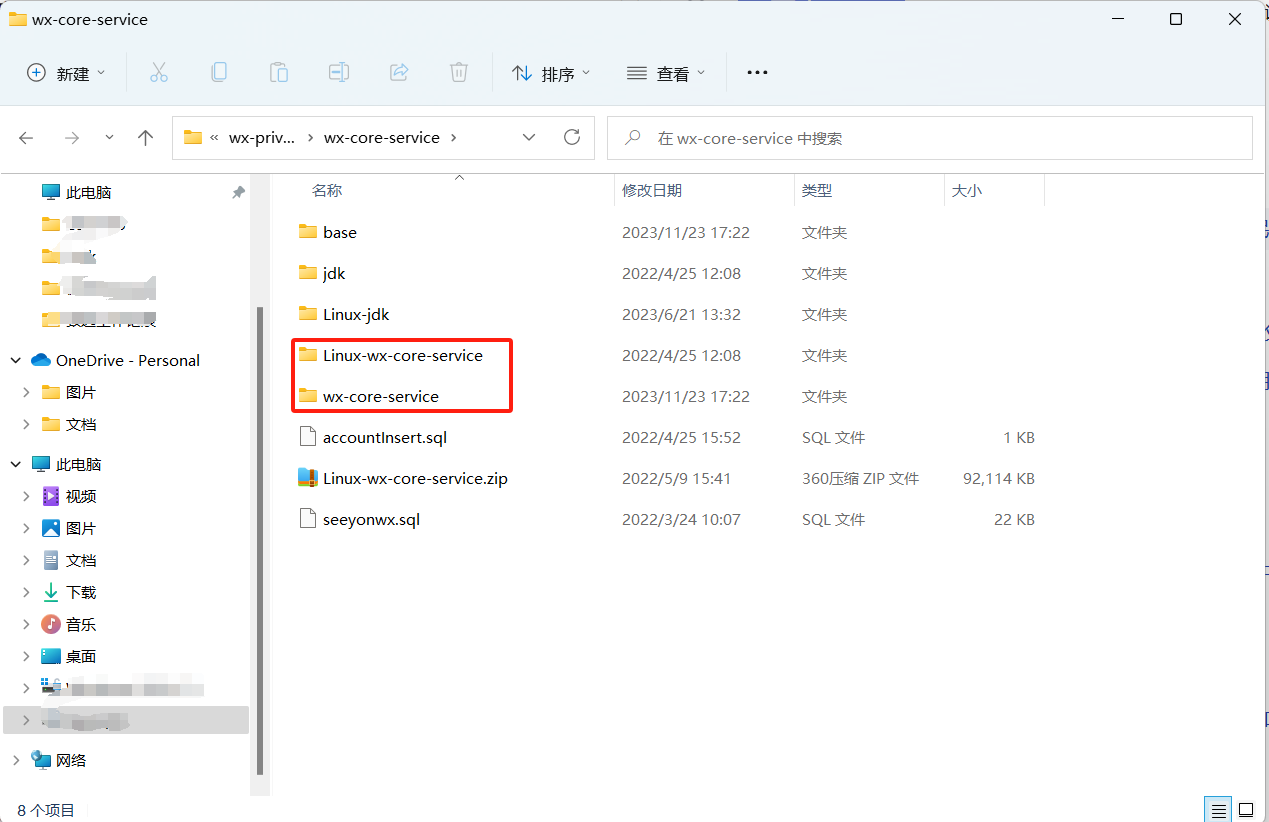Collapse the OneDrive - Personal tree node
Viewport: 1269px width, 822px height.
(x=16, y=361)
